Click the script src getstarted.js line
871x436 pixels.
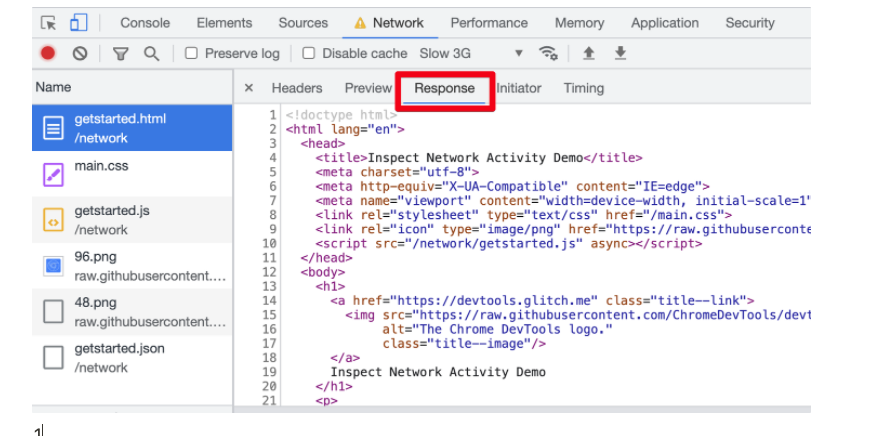click(509, 244)
